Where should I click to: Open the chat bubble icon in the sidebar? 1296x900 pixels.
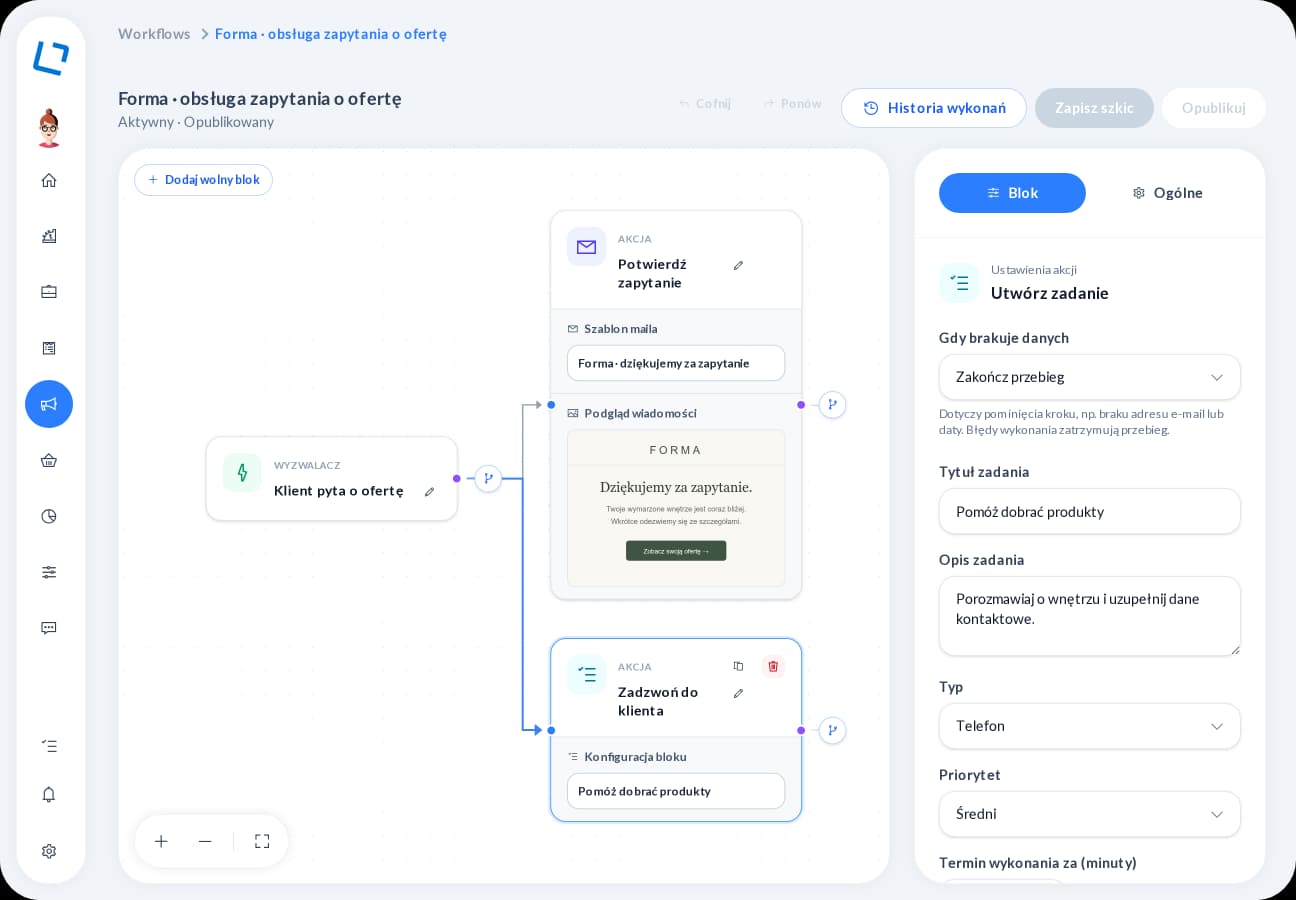(49, 628)
